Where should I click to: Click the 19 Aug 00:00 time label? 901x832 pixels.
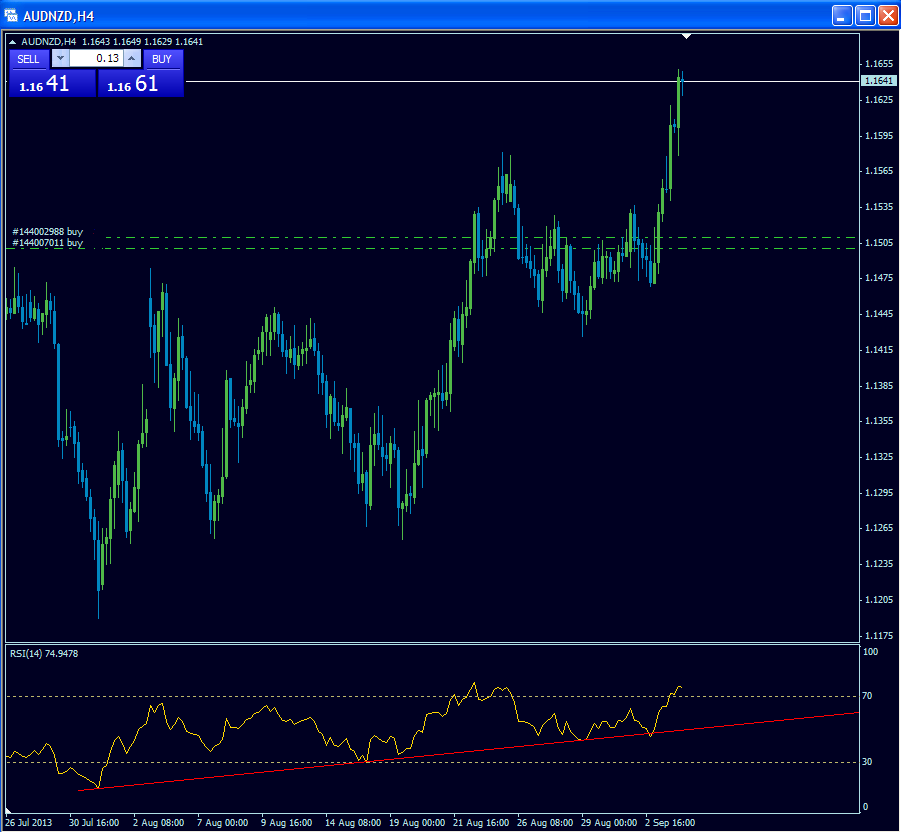coord(417,822)
